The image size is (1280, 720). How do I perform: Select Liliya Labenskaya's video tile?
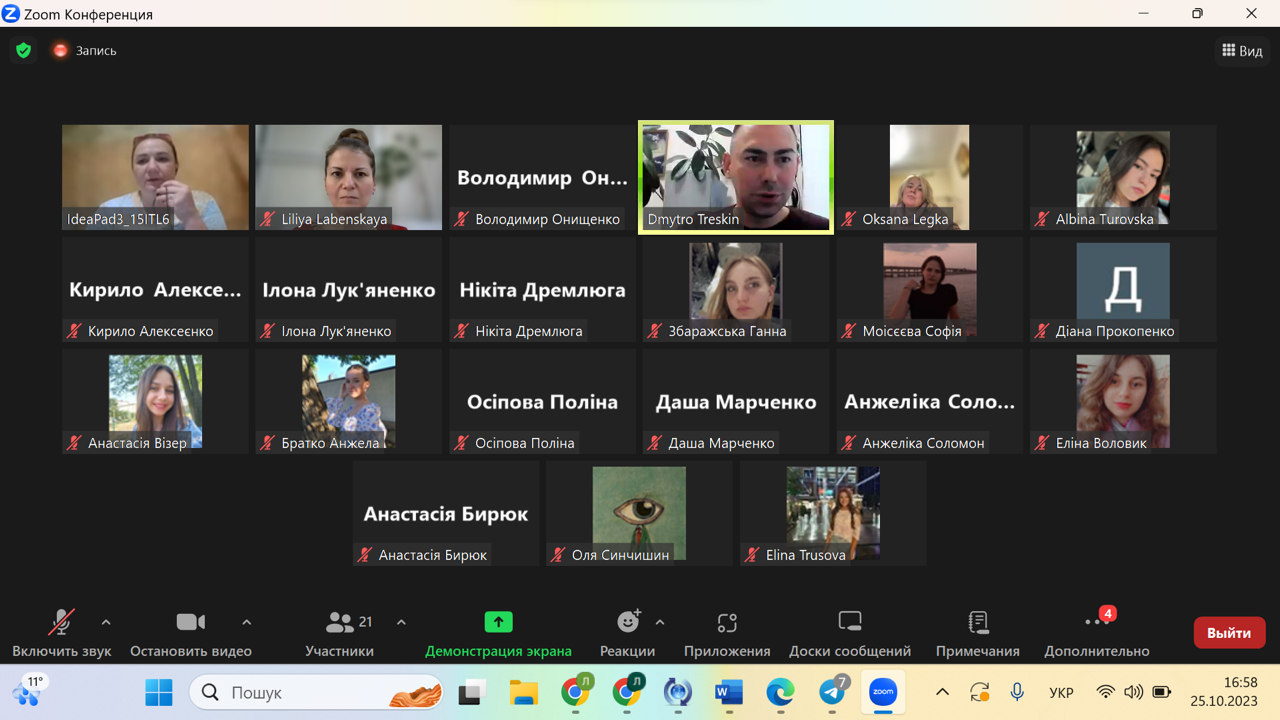tap(348, 177)
